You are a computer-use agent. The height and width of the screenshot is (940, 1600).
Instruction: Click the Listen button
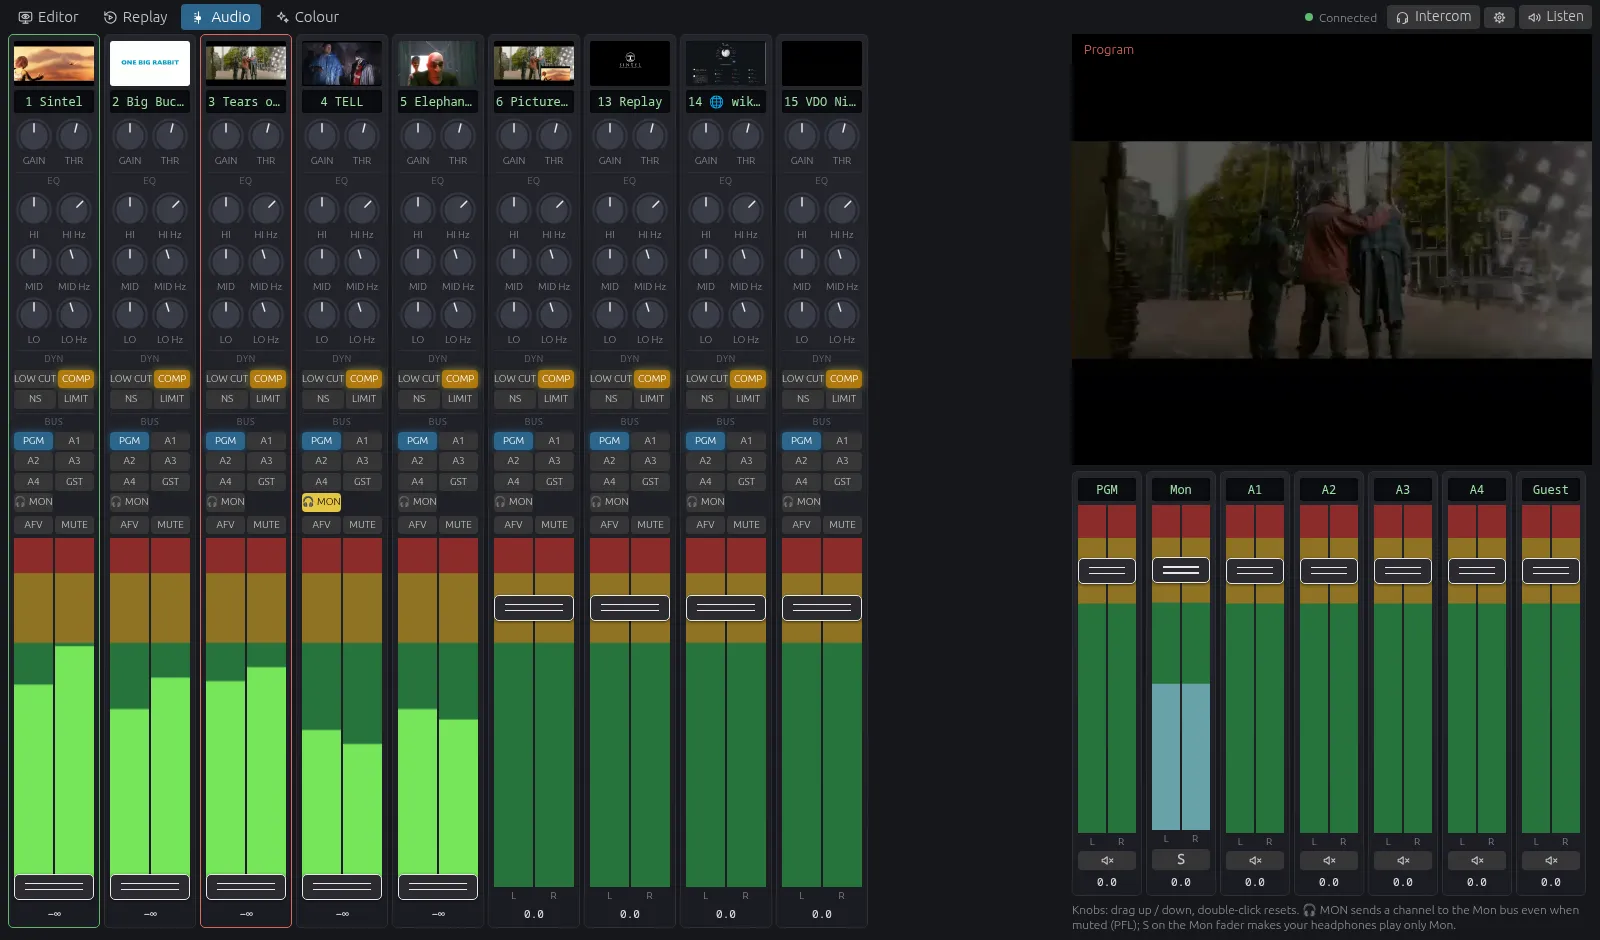[x=1555, y=17]
